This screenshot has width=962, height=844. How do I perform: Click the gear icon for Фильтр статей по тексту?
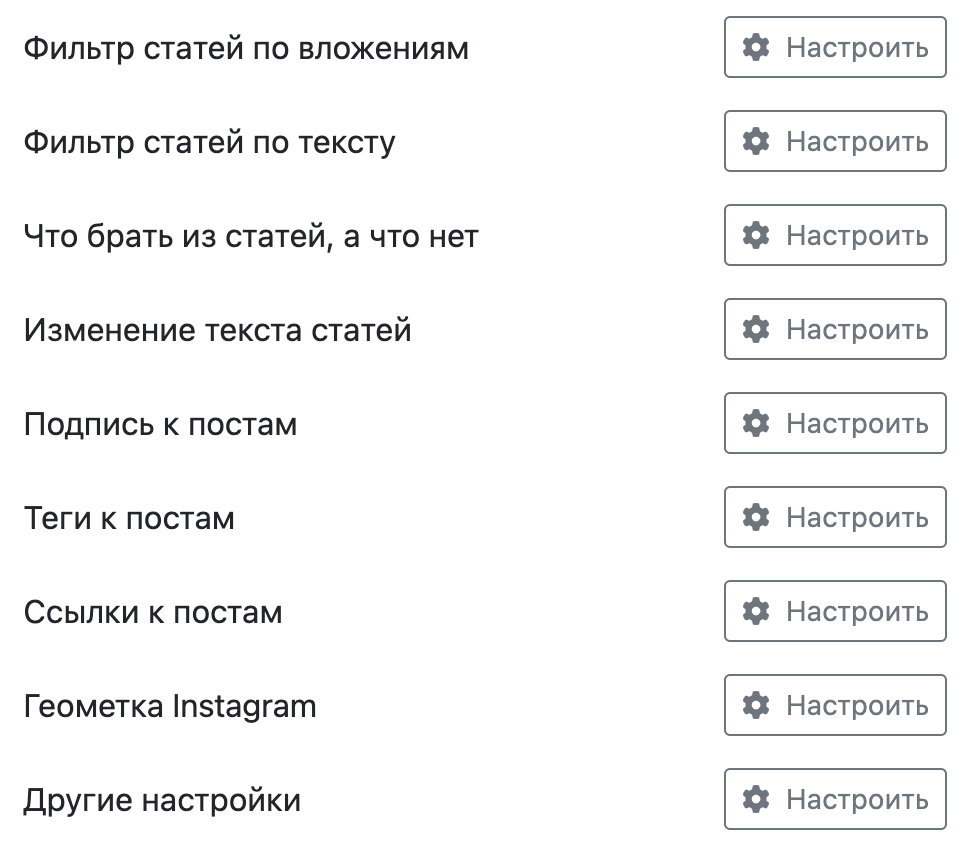pyautogui.click(x=757, y=141)
